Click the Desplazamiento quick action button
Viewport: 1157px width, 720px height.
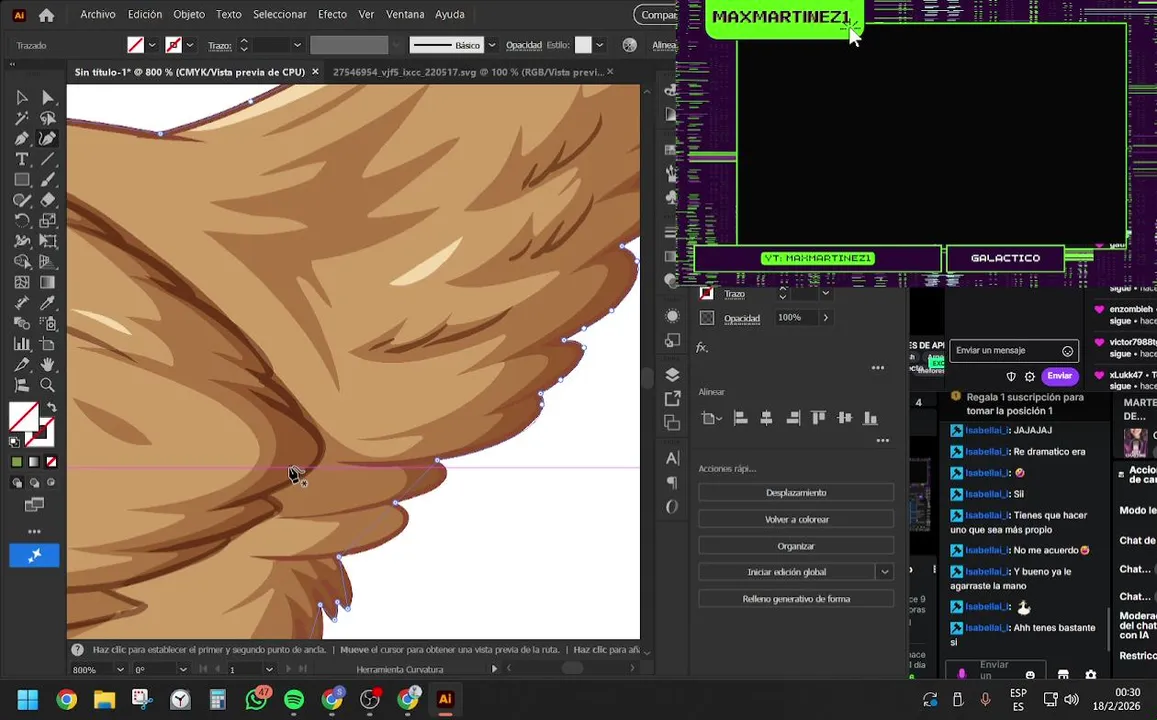[x=796, y=492]
